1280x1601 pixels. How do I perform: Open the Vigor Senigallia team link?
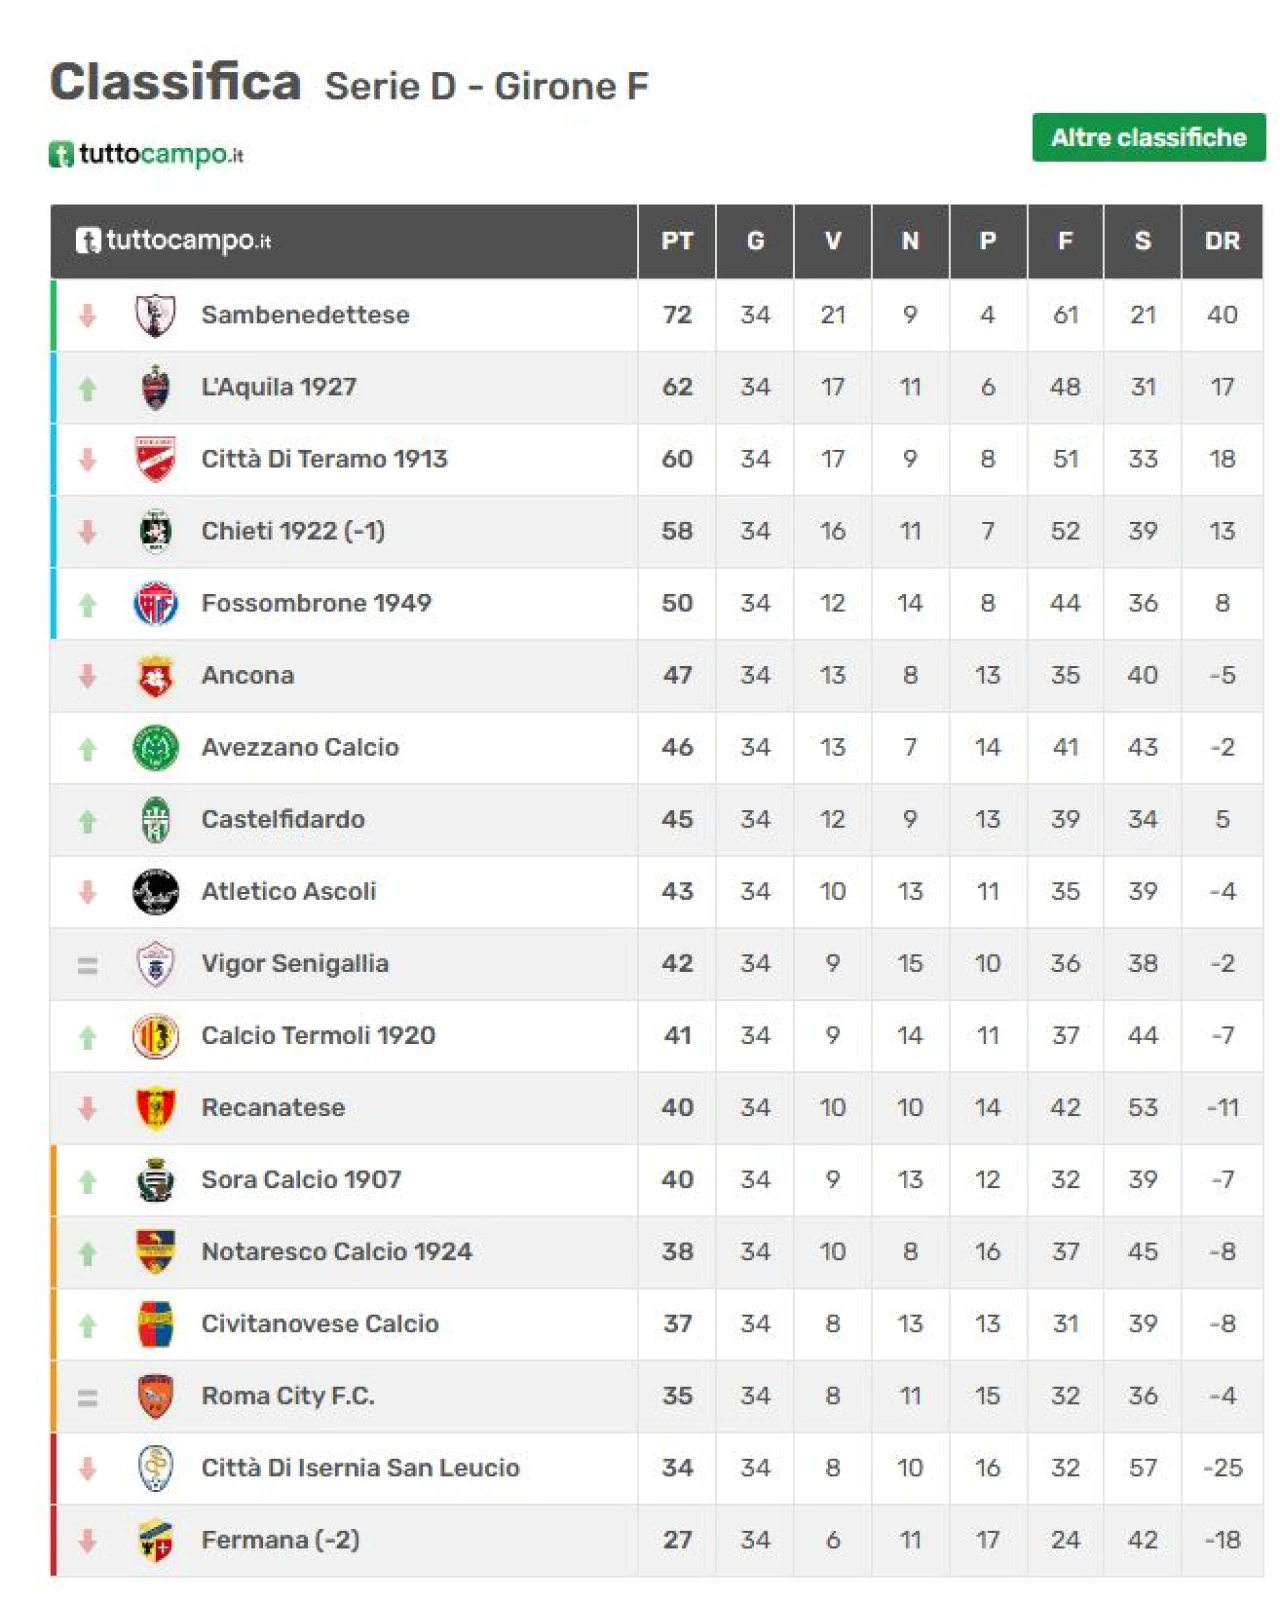point(295,964)
